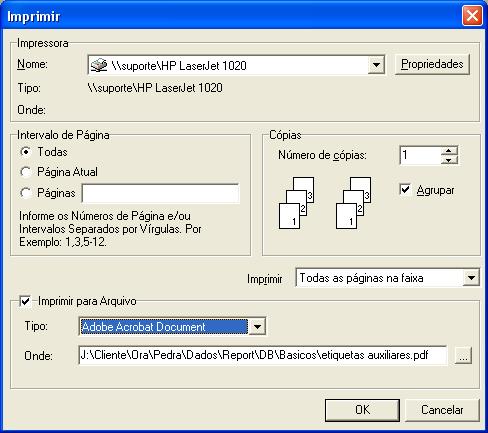488x433 pixels.
Task: Open the browse ellipsis button for file path
Action: coord(463,356)
